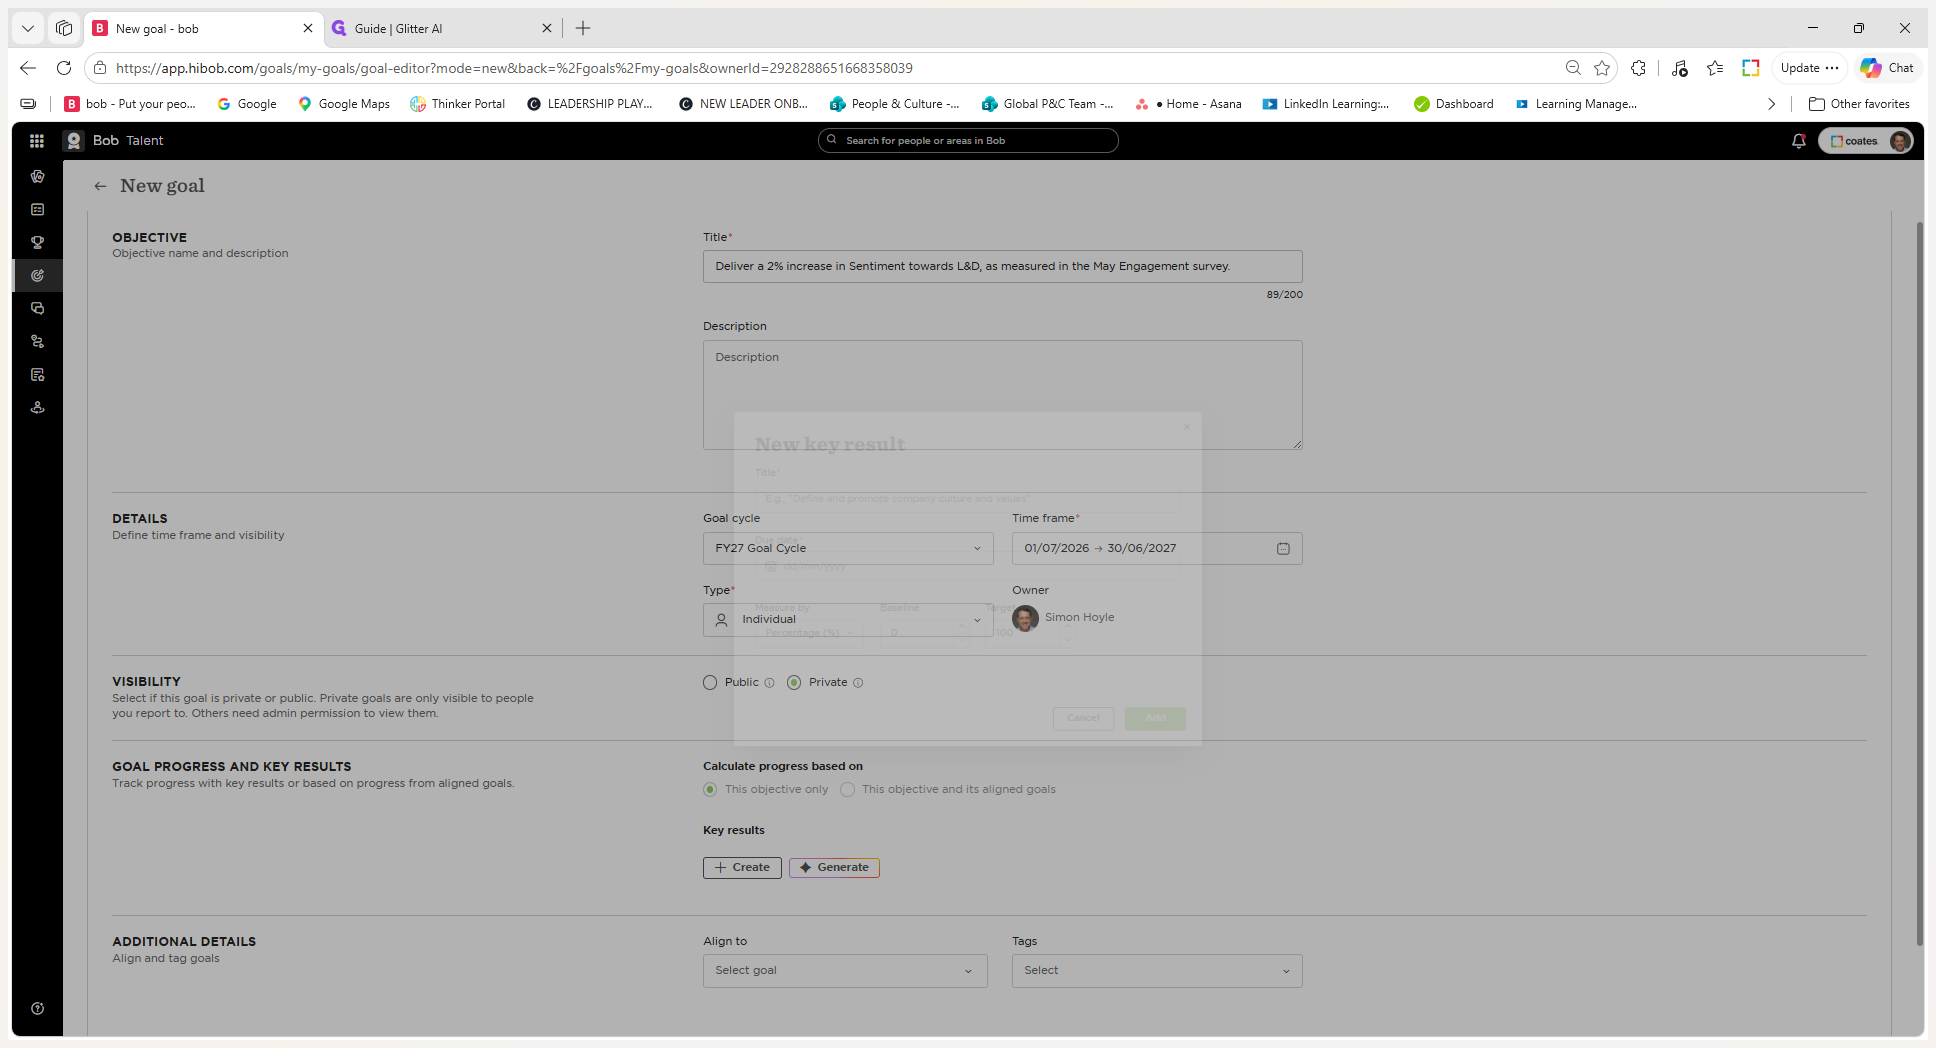The image size is (1936, 1048).
Task: Select This objective only radio option
Action: pos(710,790)
